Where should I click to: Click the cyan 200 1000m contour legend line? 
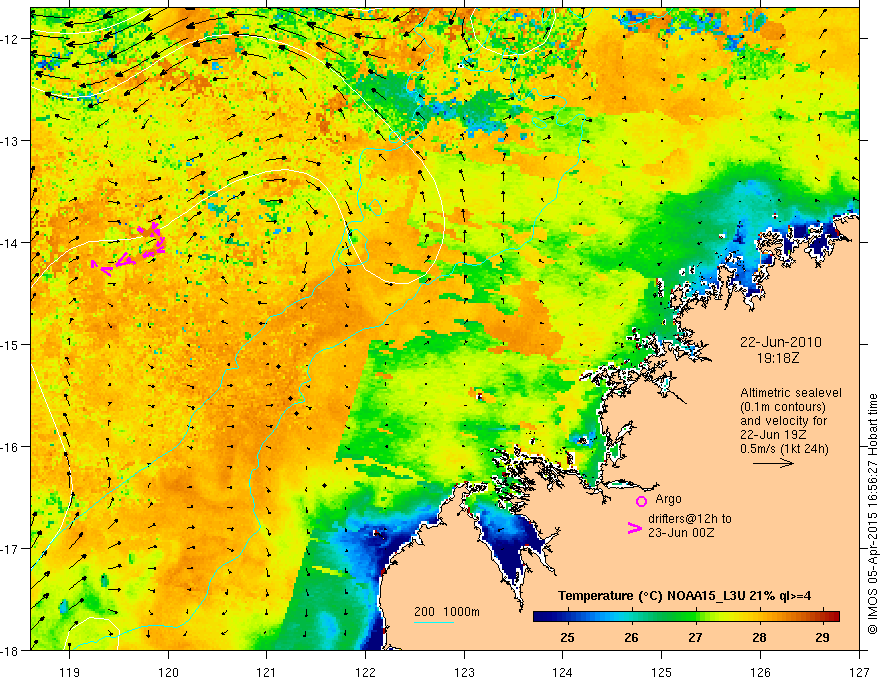(x=434, y=622)
